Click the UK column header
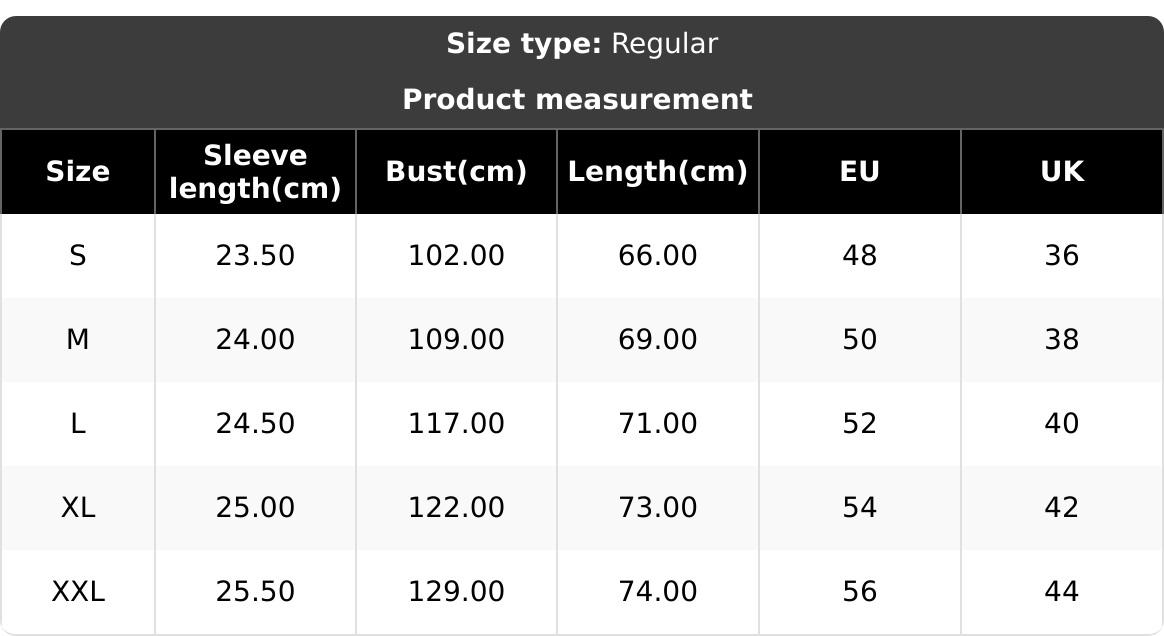The width and height of the screenshot is (1164, 636). 1061,172
